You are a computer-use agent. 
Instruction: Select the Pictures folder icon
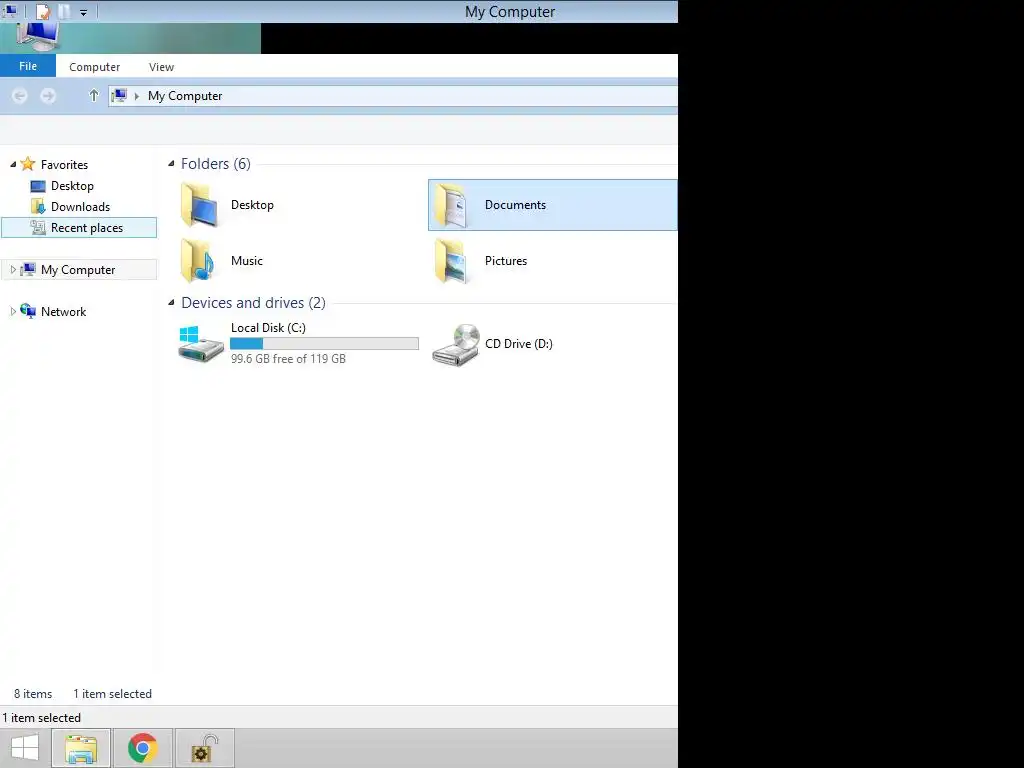click(452, 261)
